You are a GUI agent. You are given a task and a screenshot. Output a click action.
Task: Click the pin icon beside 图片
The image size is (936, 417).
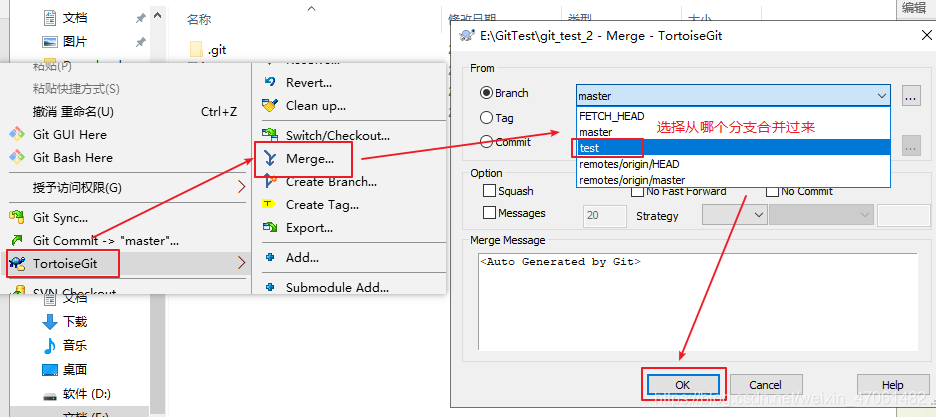pos(140,42)
